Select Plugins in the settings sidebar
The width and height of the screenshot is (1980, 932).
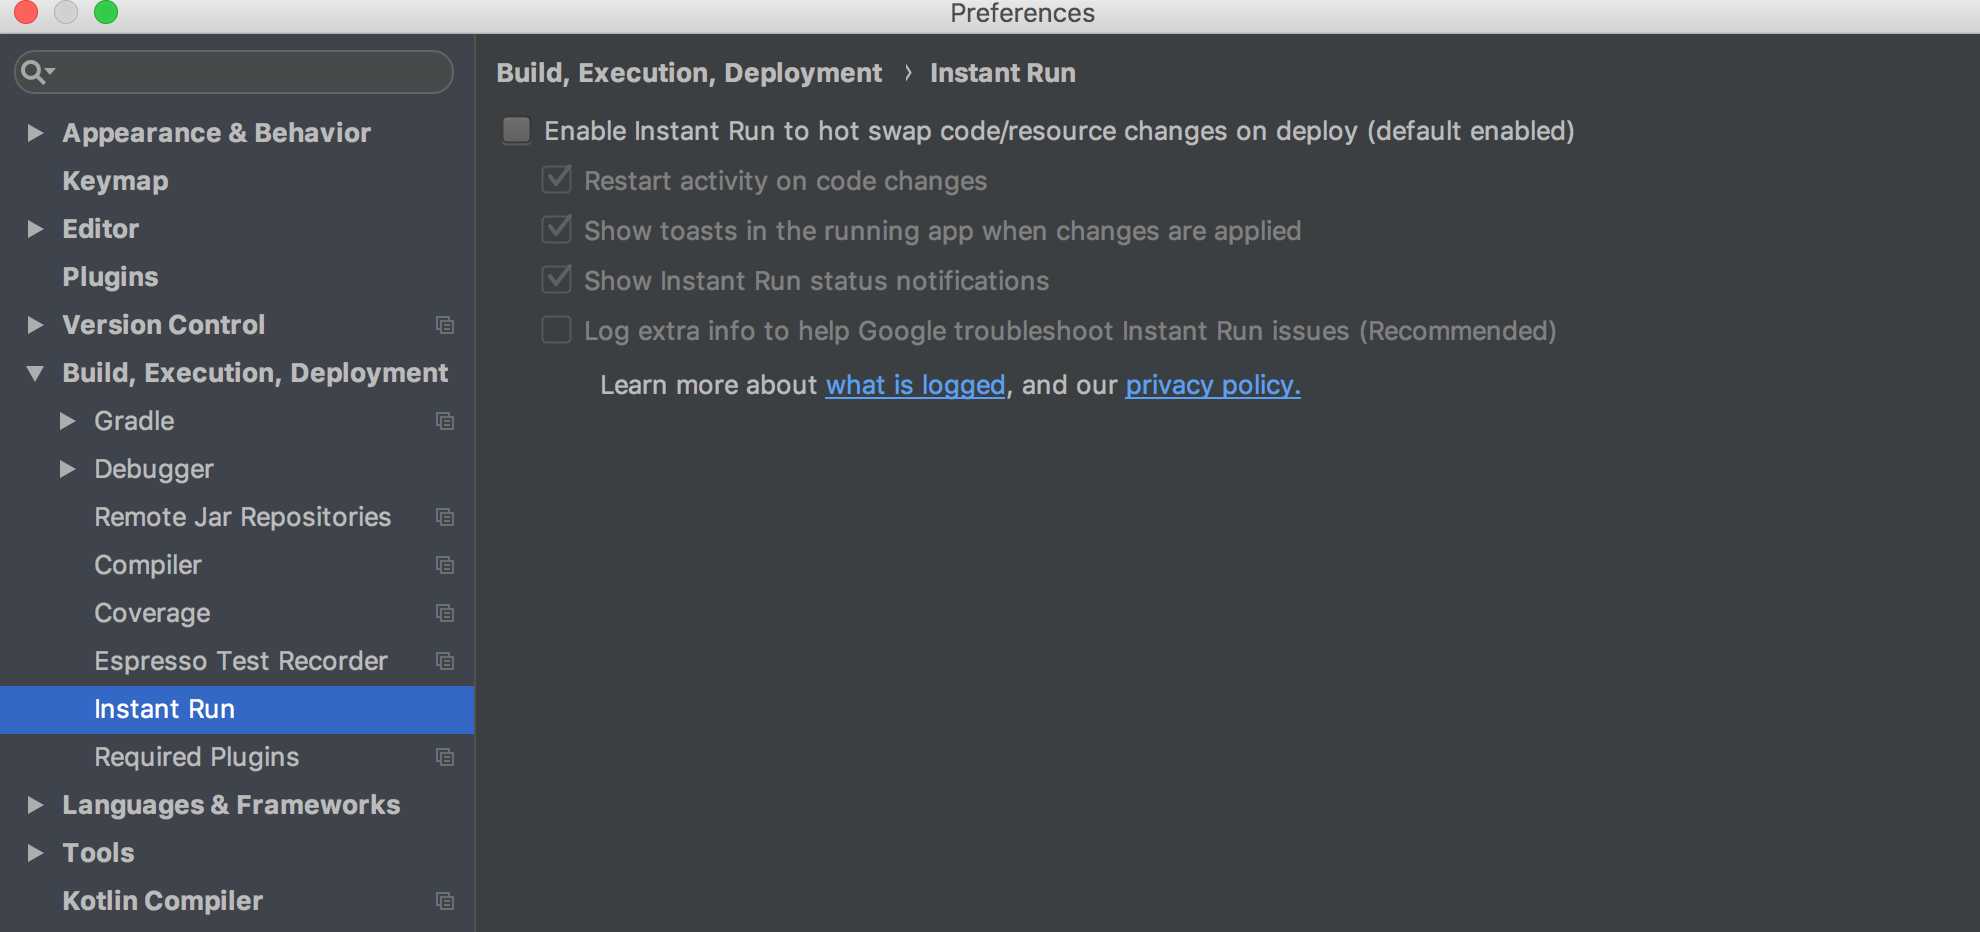110,277
